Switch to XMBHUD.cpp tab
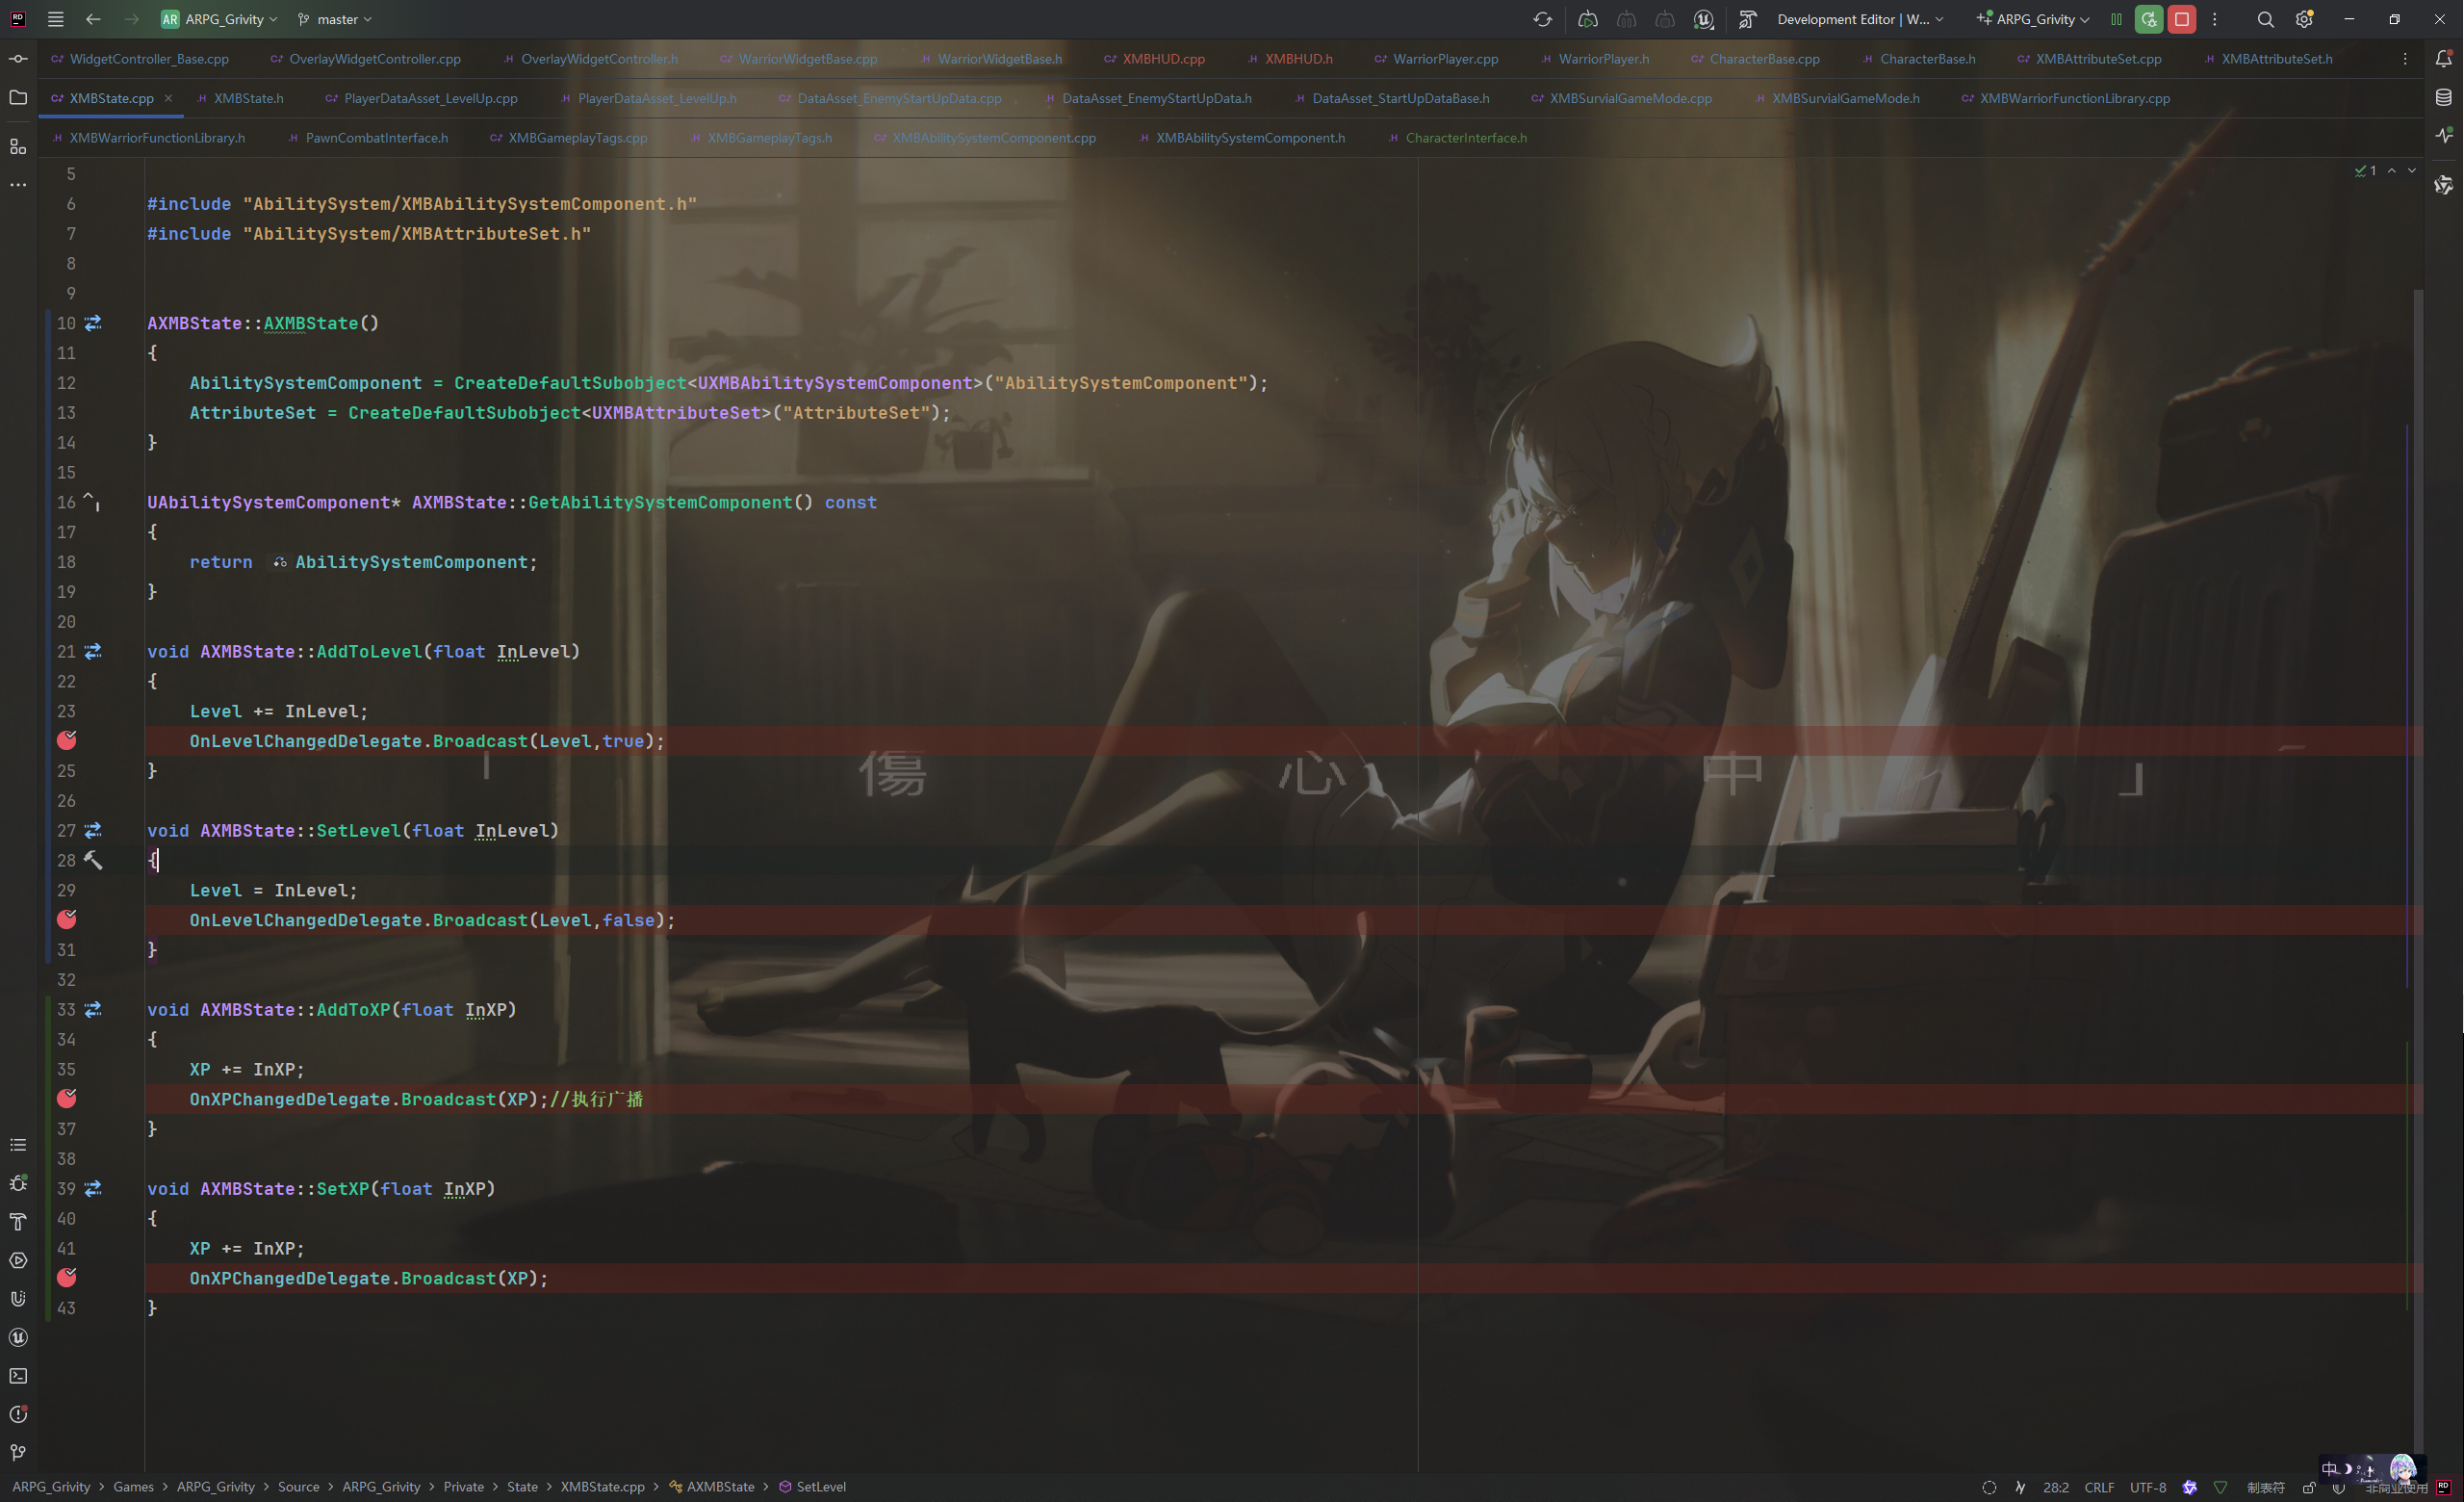Image resolution: width=2464 pixels, height=1502 pixels. 1154,59
